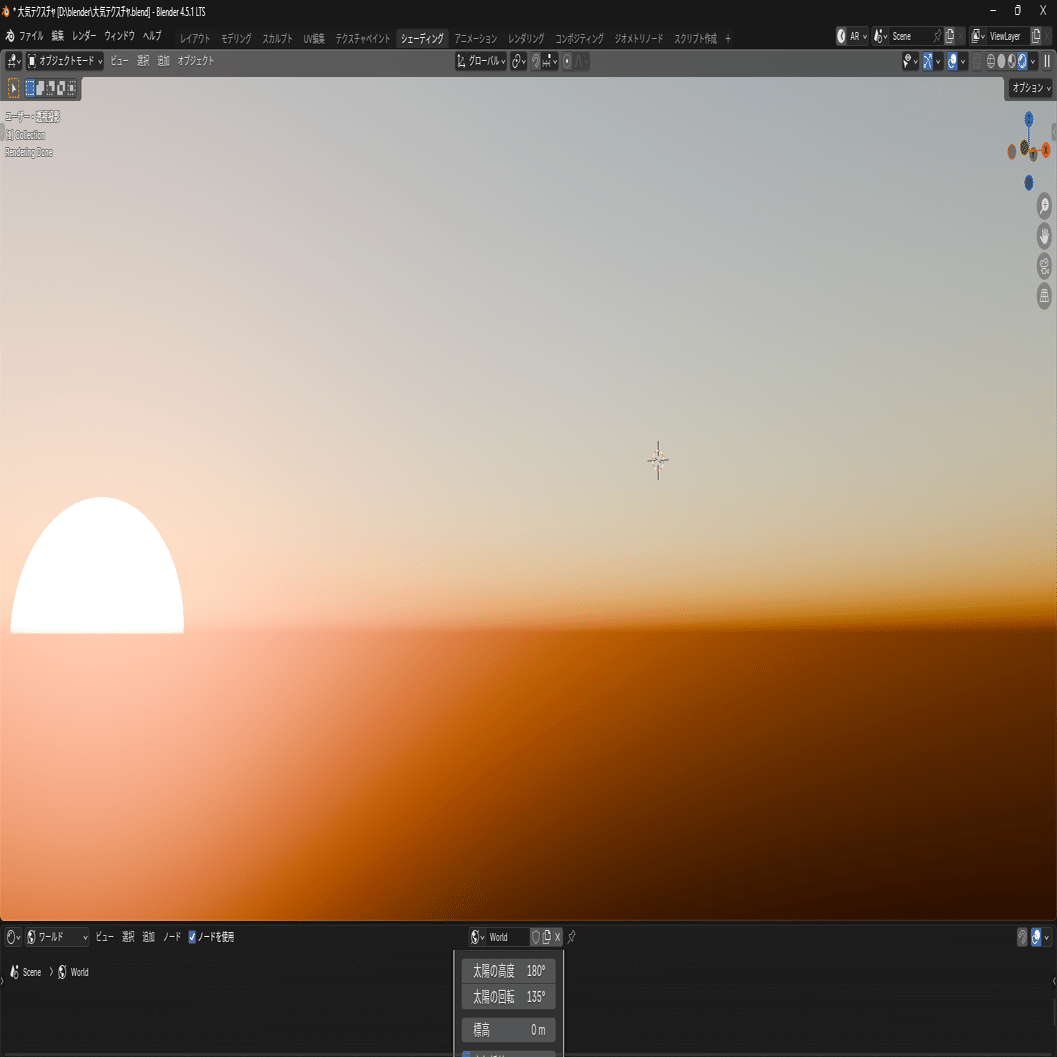This screenshot has height=1057, width=1057.
Task: Click the new scene copy icon
Action: pos(950,36)
